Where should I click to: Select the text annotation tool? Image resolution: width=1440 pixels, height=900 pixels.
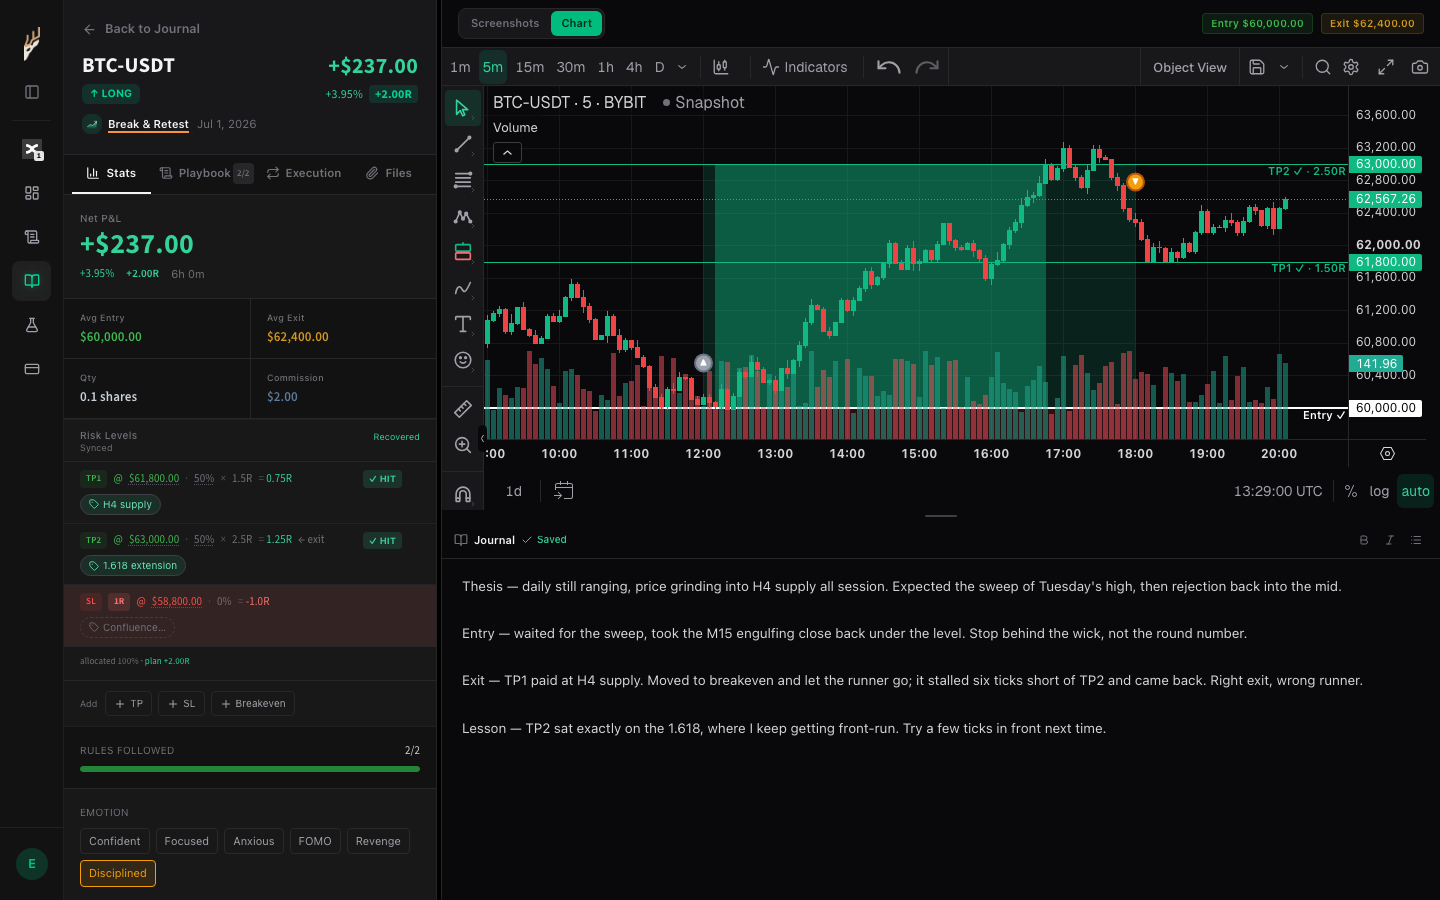(x=463, y=324)
